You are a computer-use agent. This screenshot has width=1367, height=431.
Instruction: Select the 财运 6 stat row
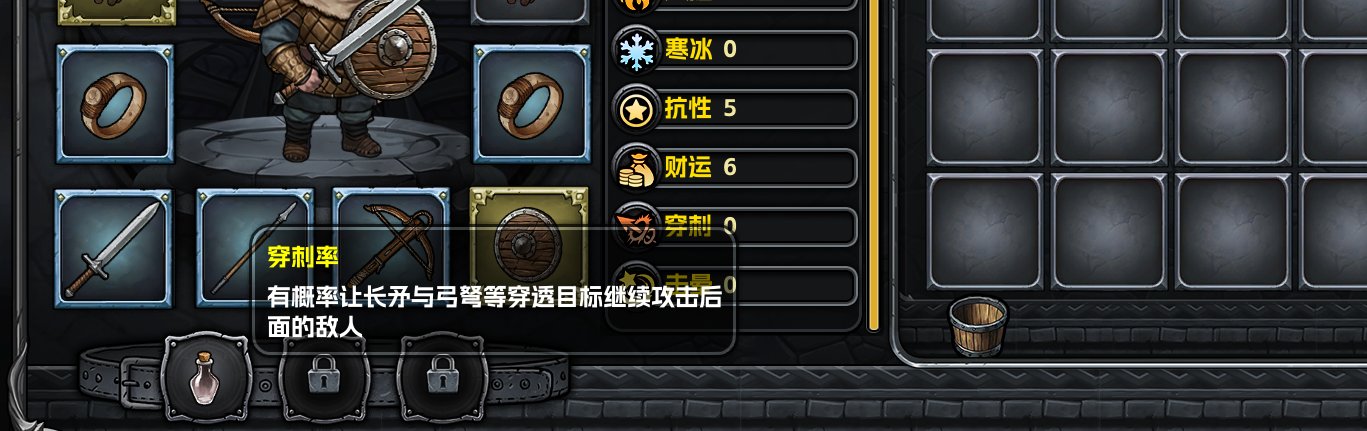pos(735,167)
